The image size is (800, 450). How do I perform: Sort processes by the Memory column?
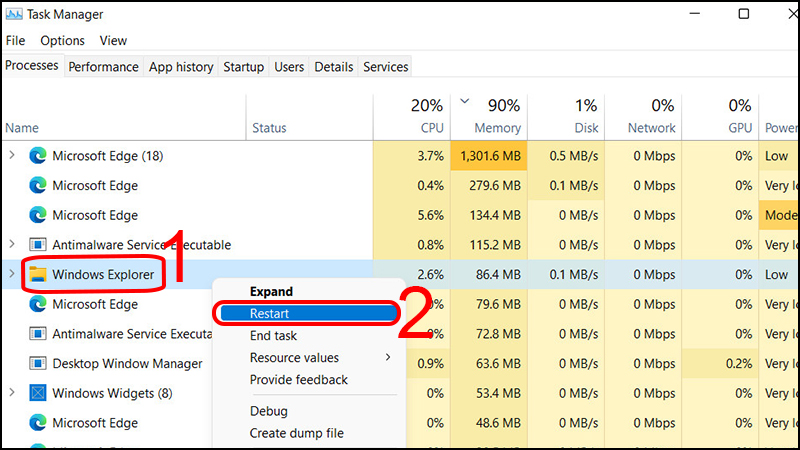pyautogui.click(x=489, y=117)
